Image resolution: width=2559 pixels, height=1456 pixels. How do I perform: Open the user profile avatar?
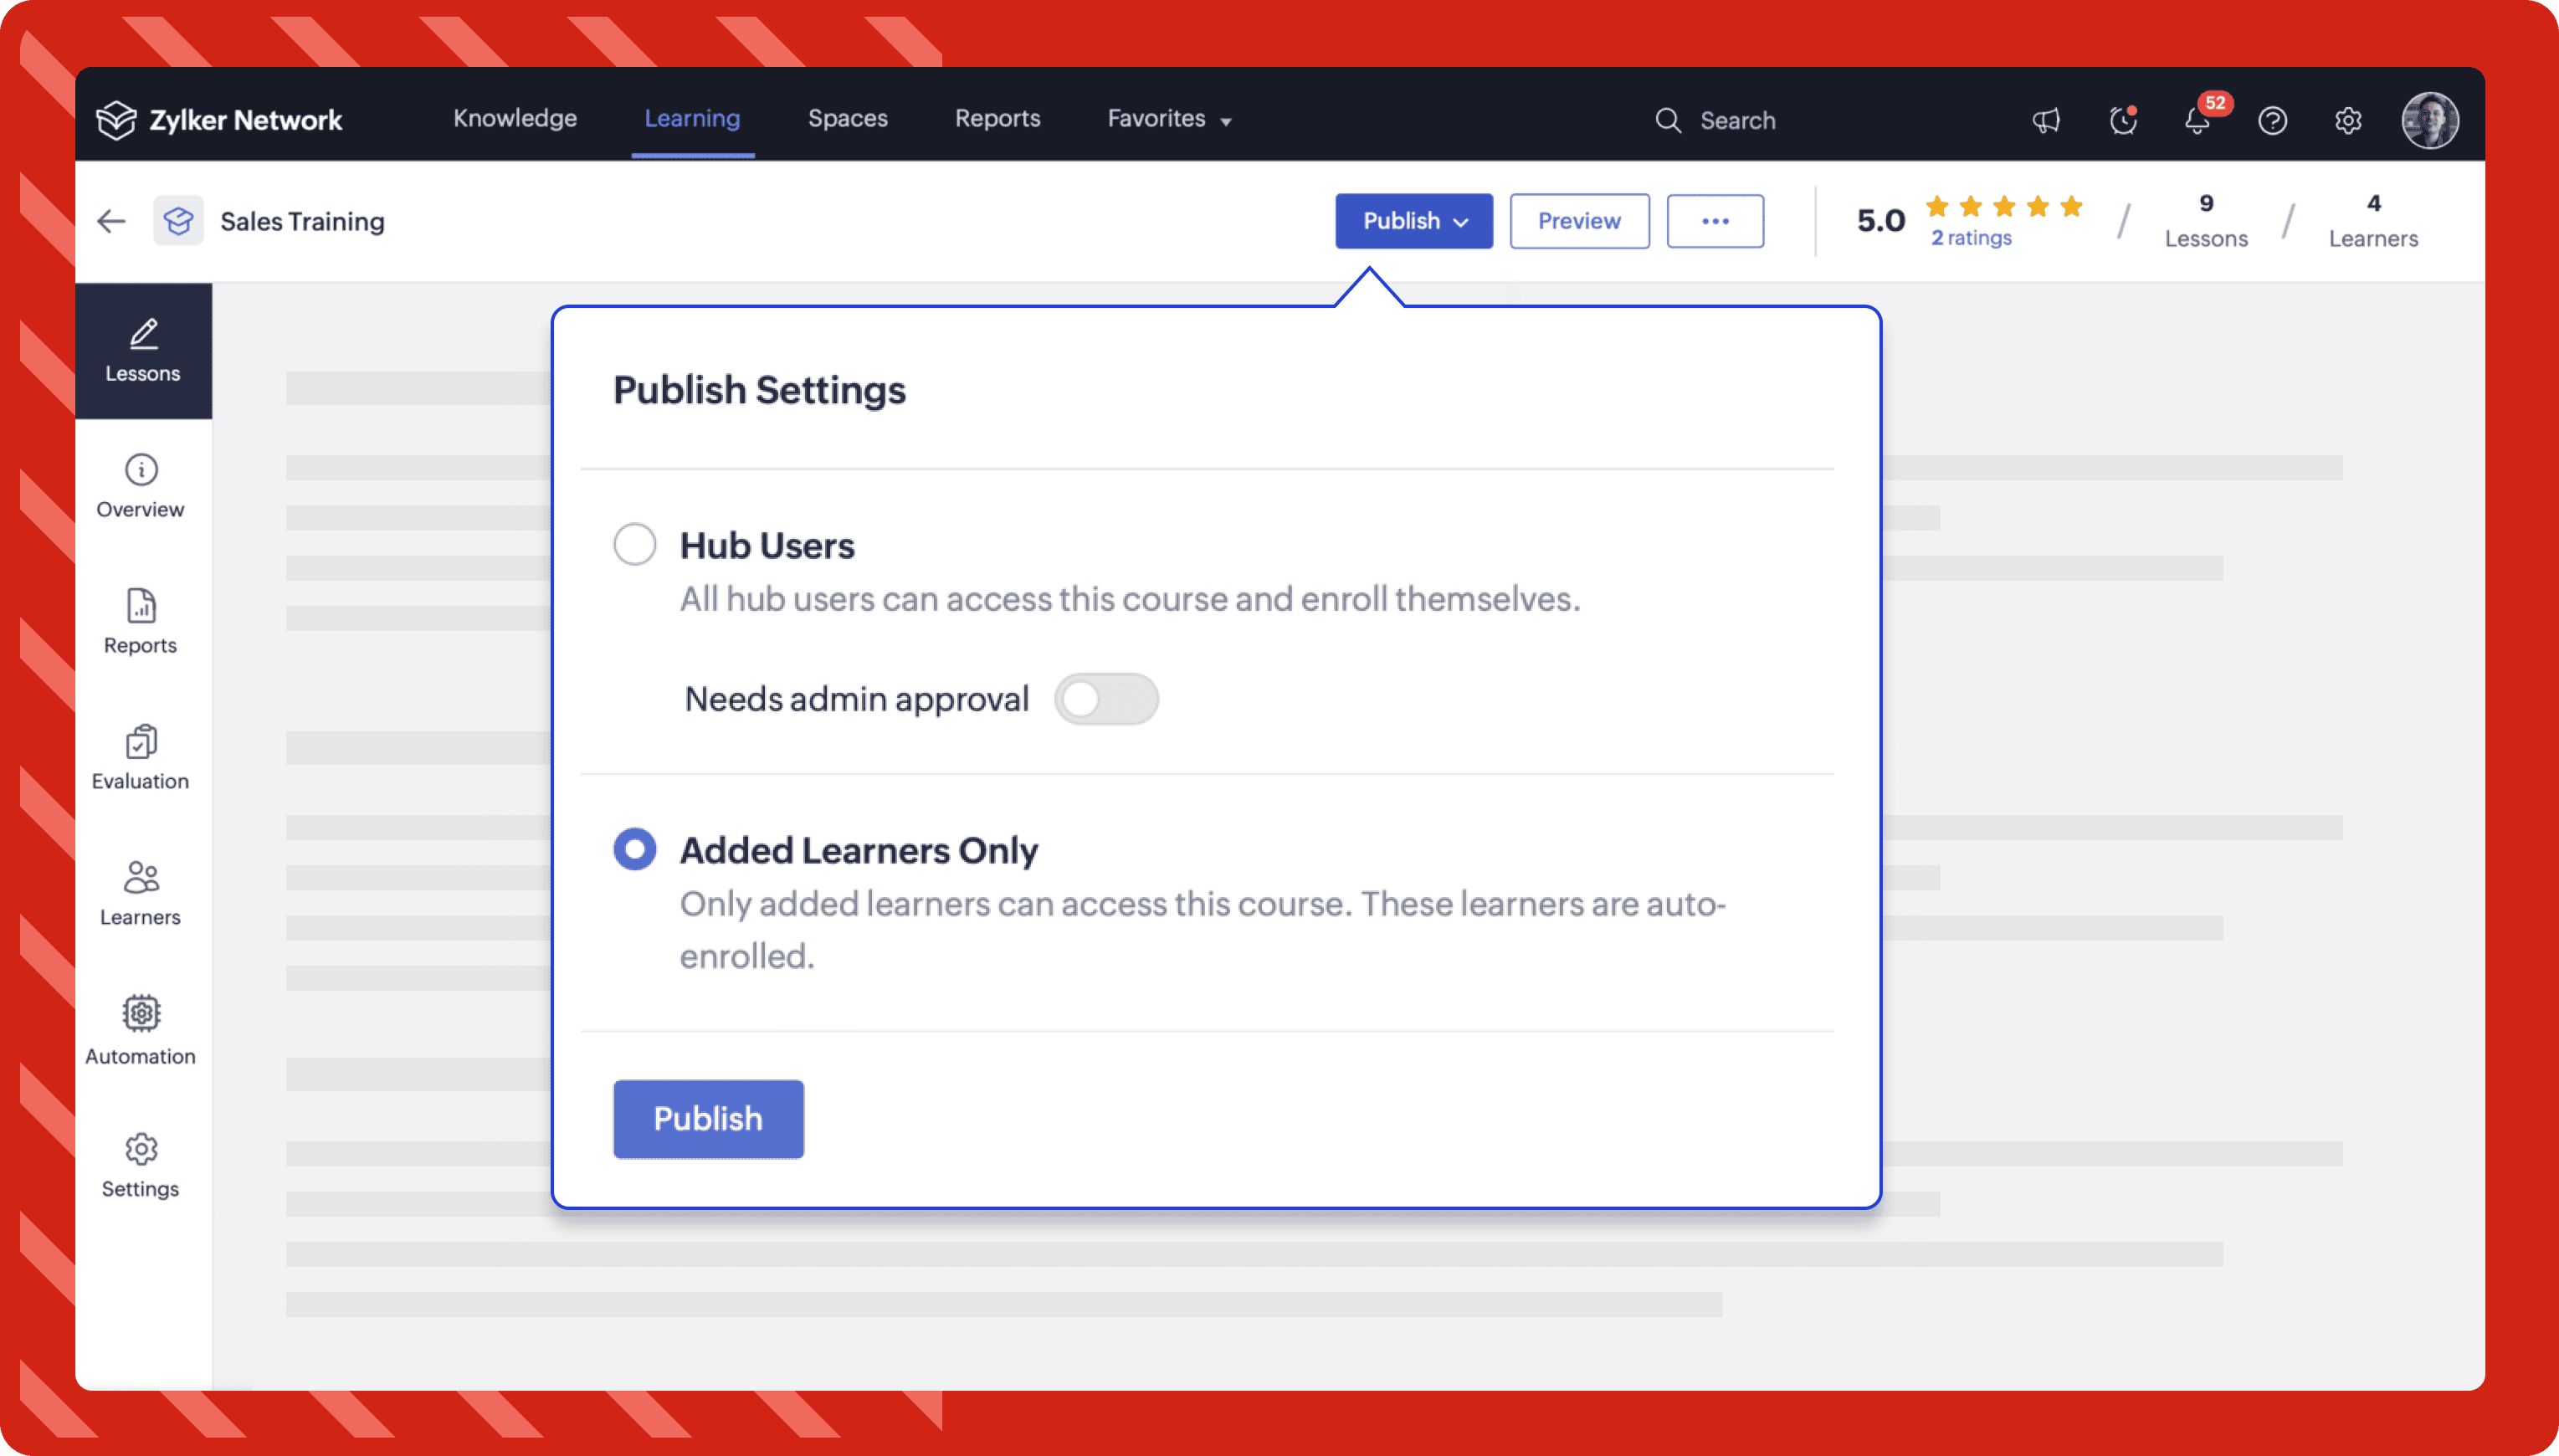tap(2430, 120)
